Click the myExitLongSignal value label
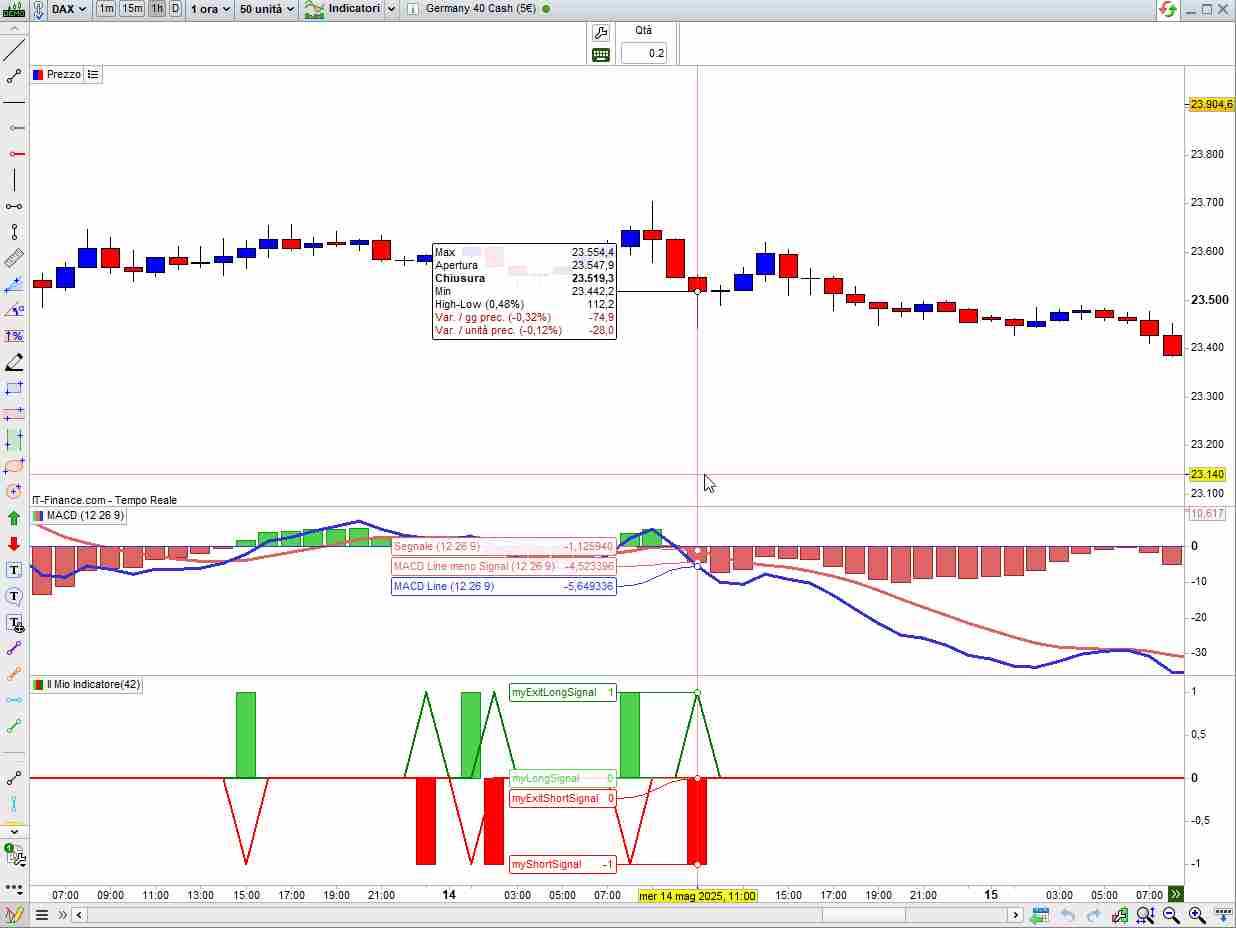This screenshot has height=928, width=1236. (x=563, y=692)
